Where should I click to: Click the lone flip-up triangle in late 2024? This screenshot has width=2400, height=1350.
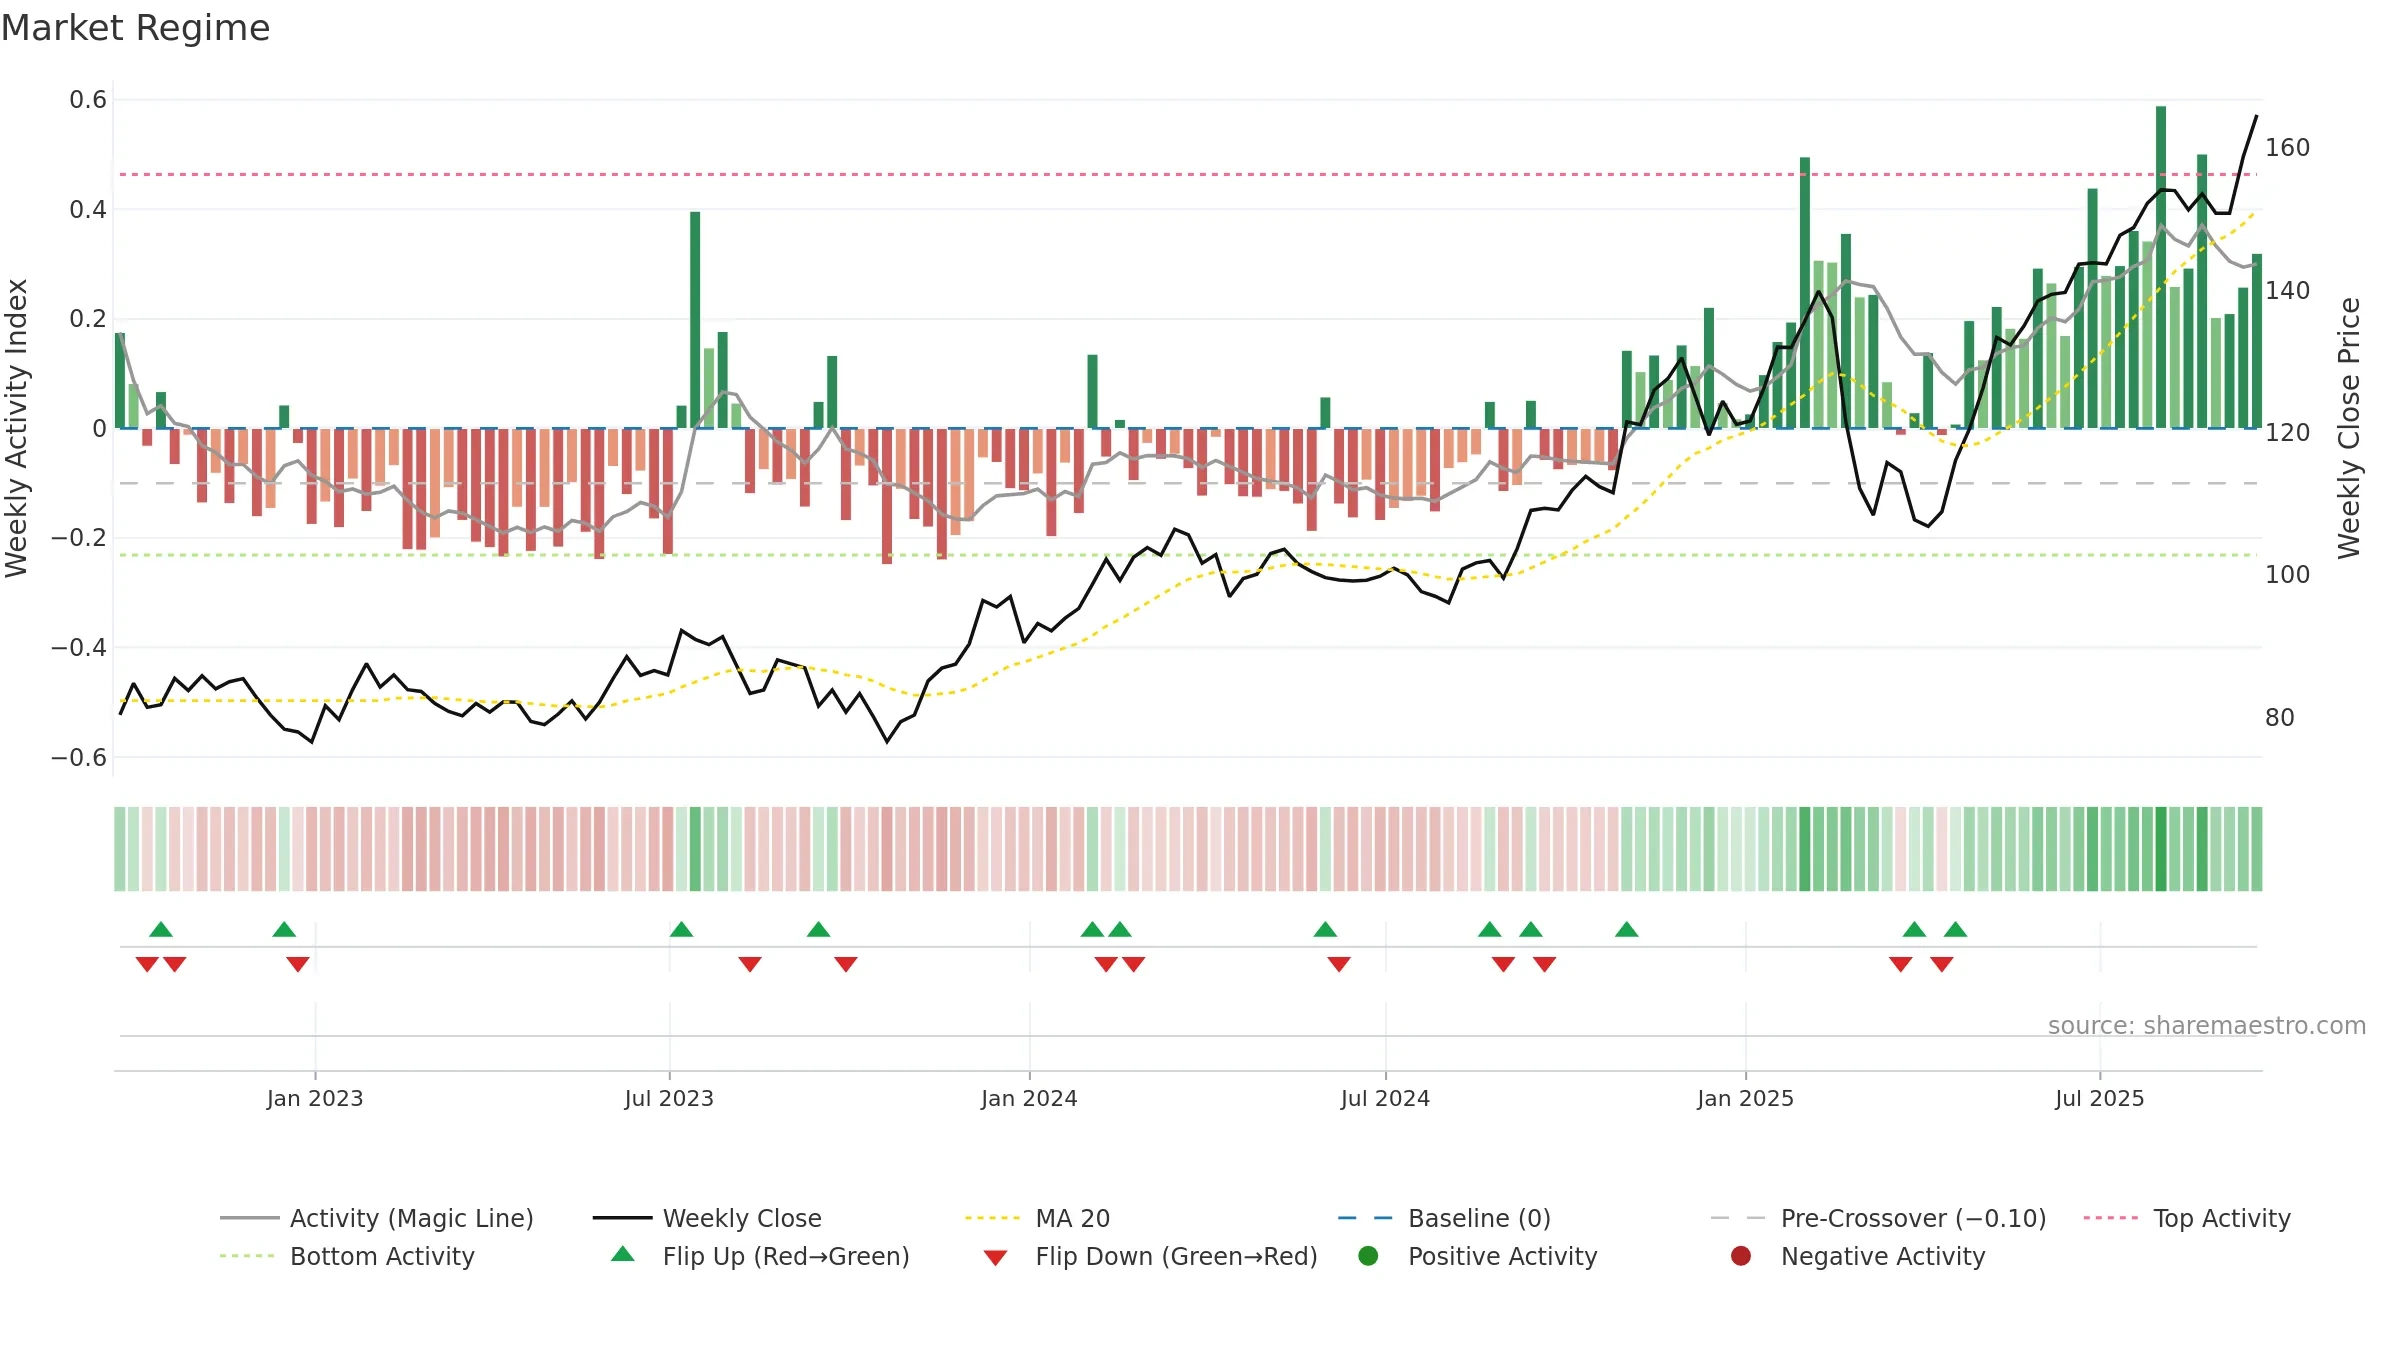pos(1627,929)
